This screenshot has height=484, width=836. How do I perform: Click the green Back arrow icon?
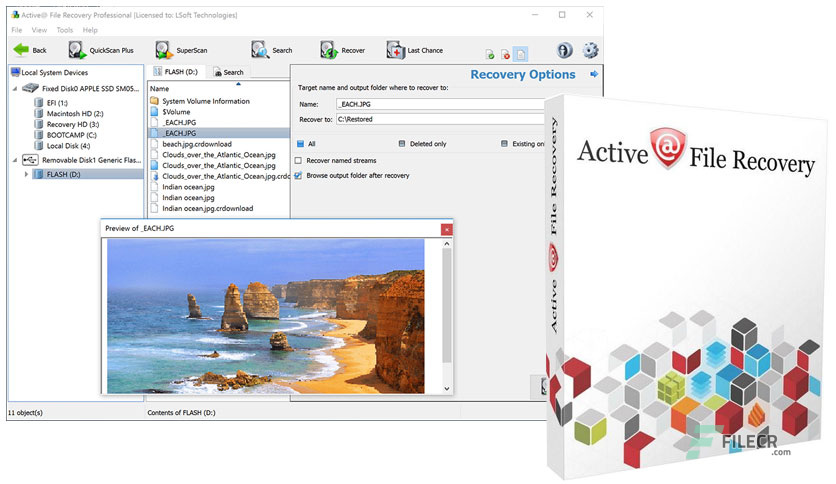point(21,50)
